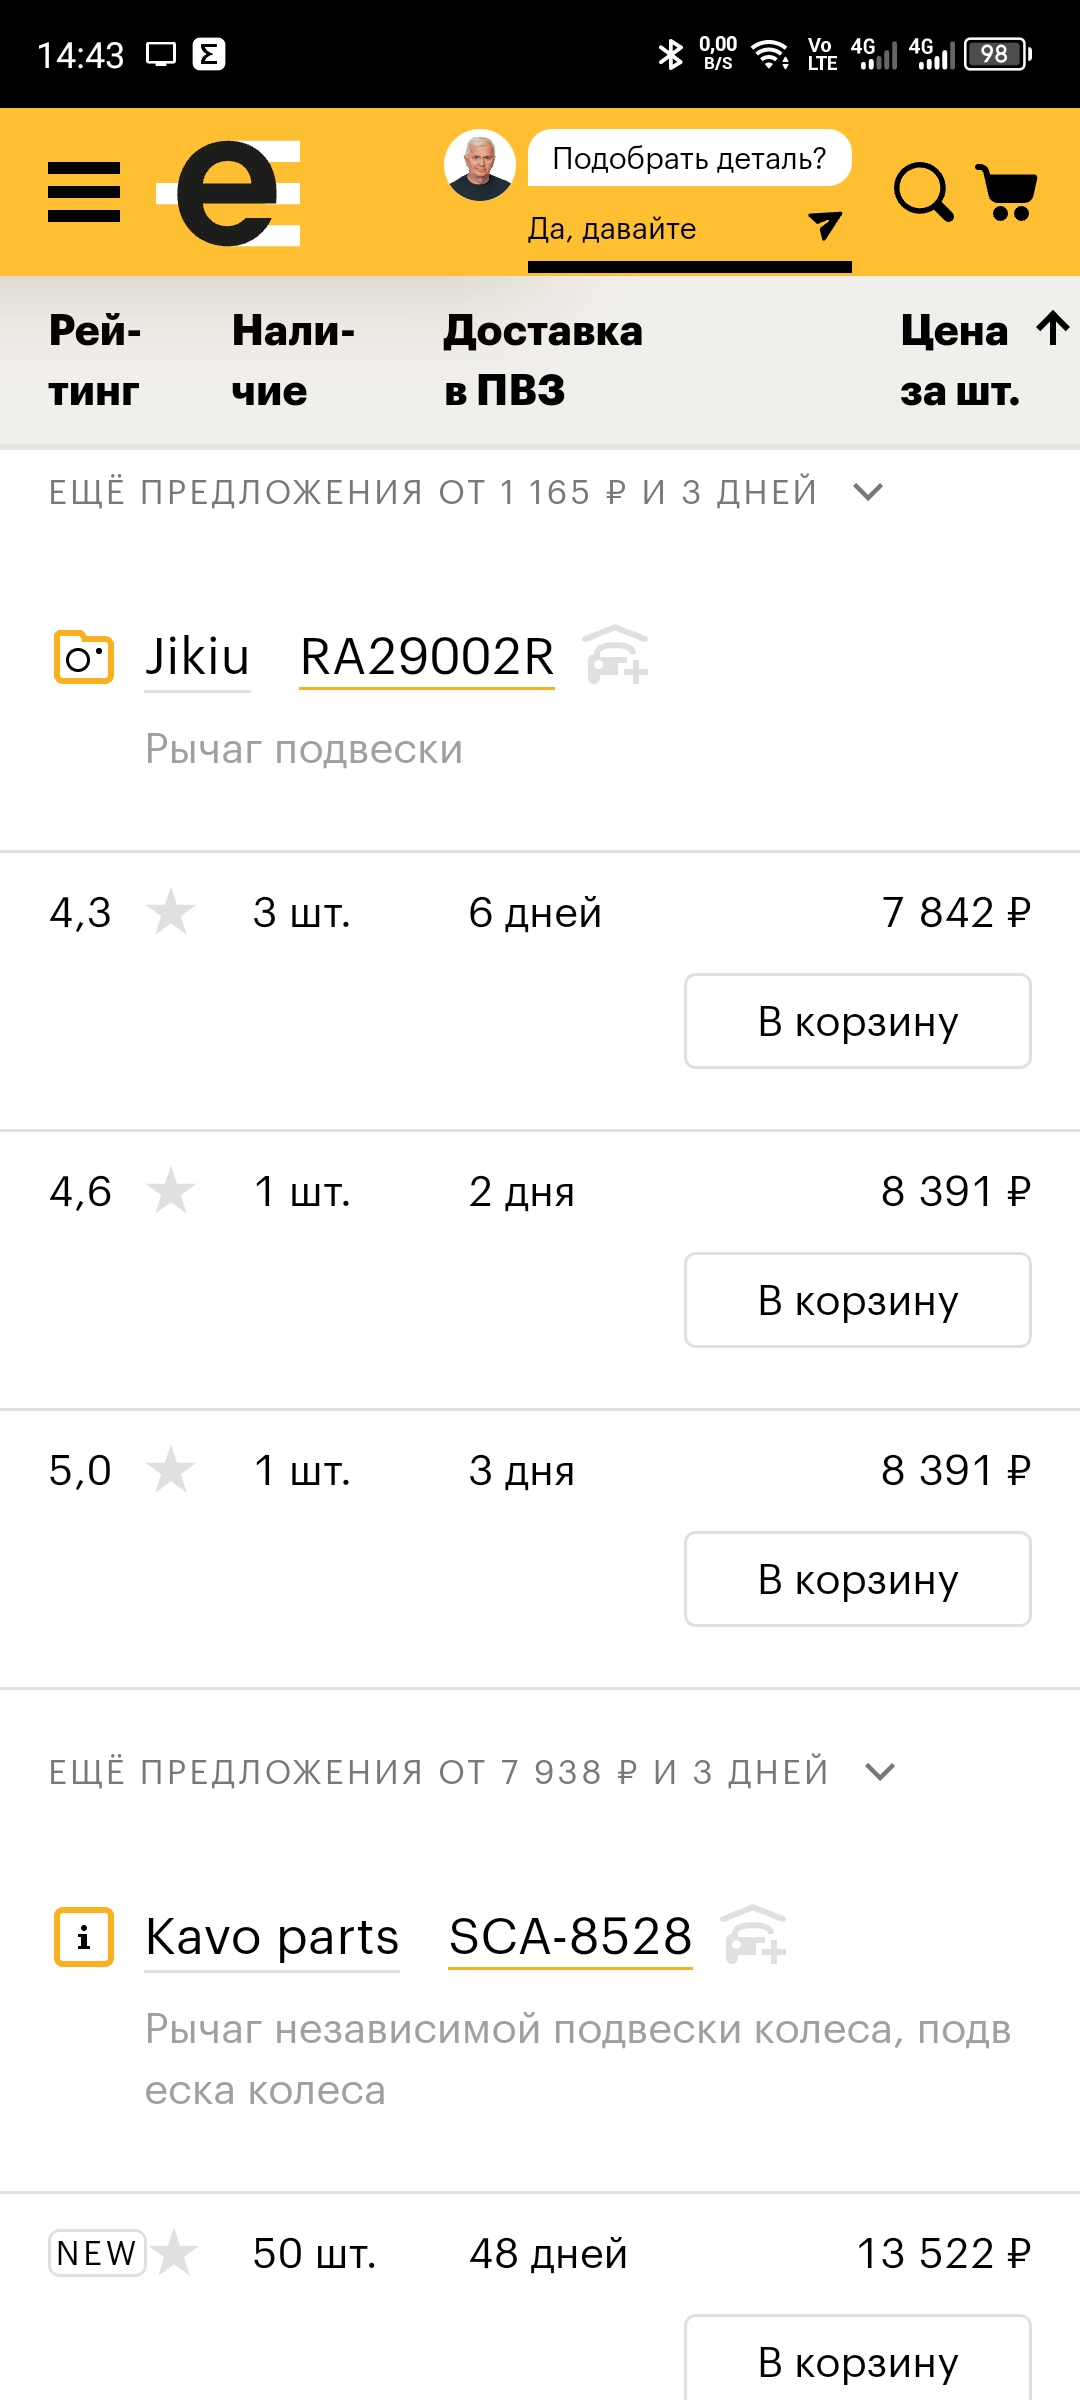Screen dimensions: 1080x2400
Task: Tap garage icon next to SCA-8528
Action: click(754, 1935)
